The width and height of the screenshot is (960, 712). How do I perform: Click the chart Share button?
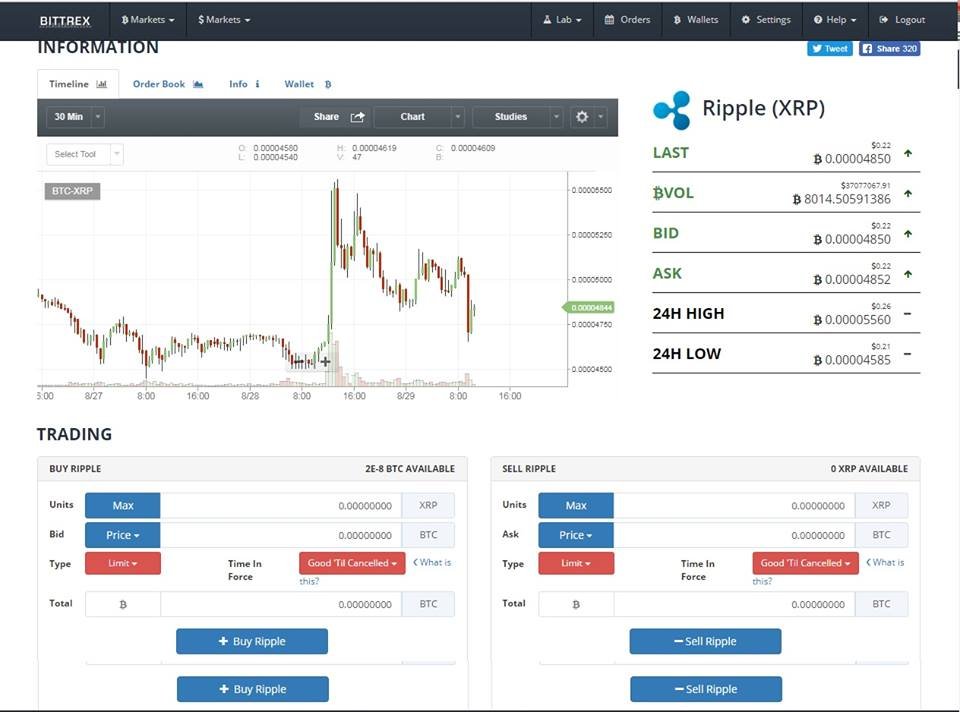(x=339, y=116)
